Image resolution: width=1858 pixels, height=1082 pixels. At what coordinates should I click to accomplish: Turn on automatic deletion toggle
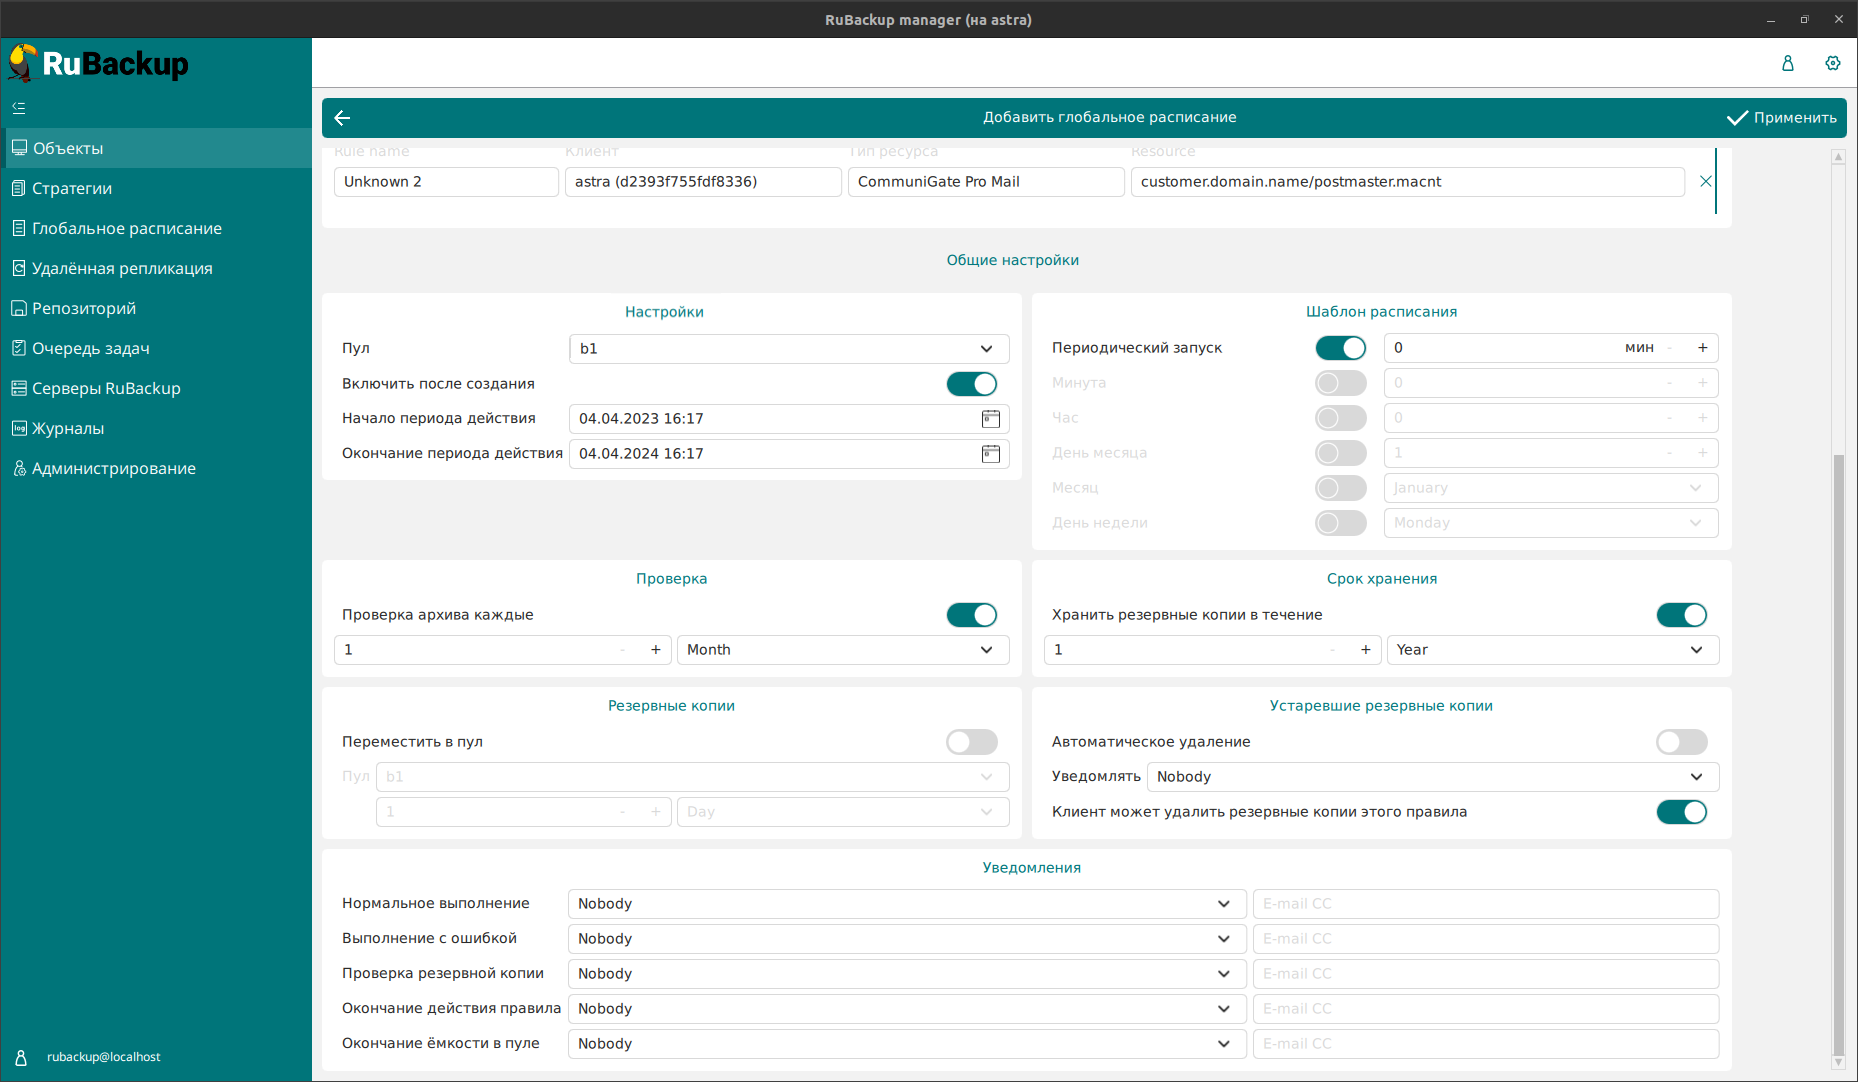coord(1681,742)
